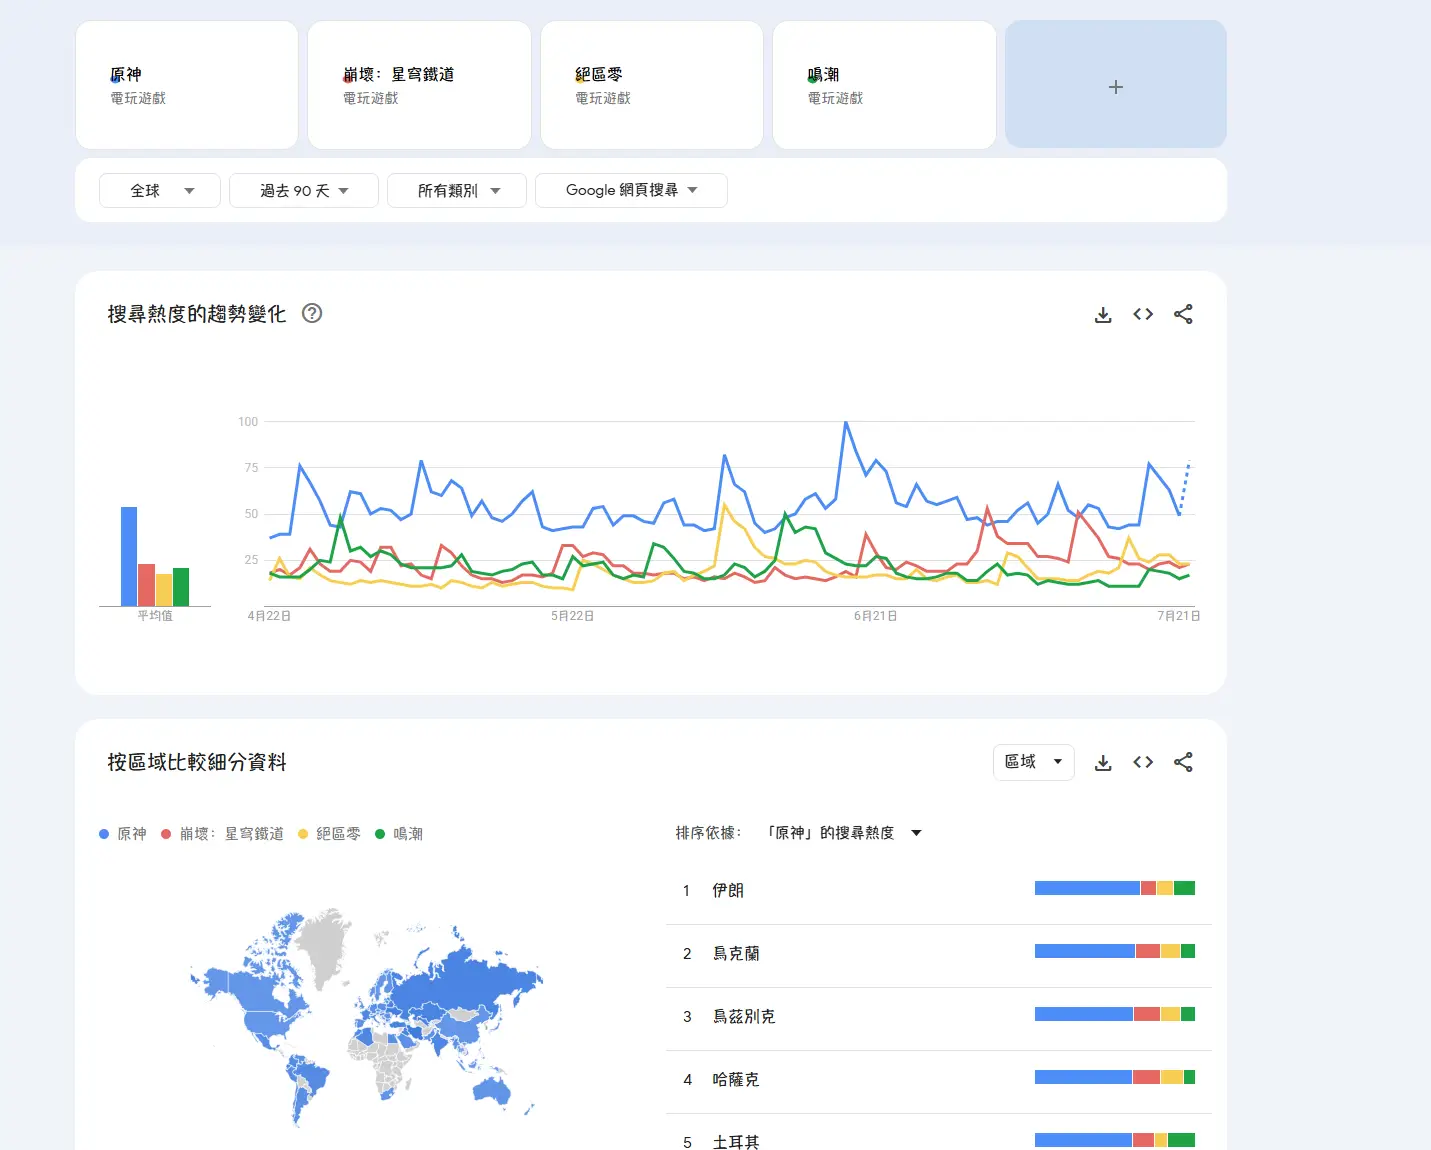
Task: Open the 哈薩克 region row
Action: pyautogui.click(x=939, y=1081)
